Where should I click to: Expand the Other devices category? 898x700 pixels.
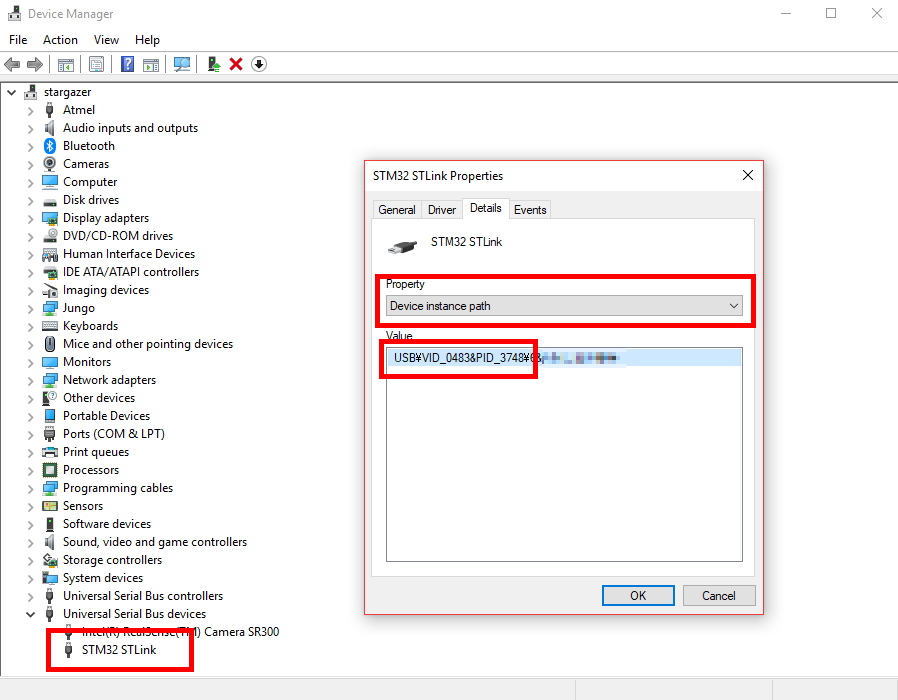point(30,398)
